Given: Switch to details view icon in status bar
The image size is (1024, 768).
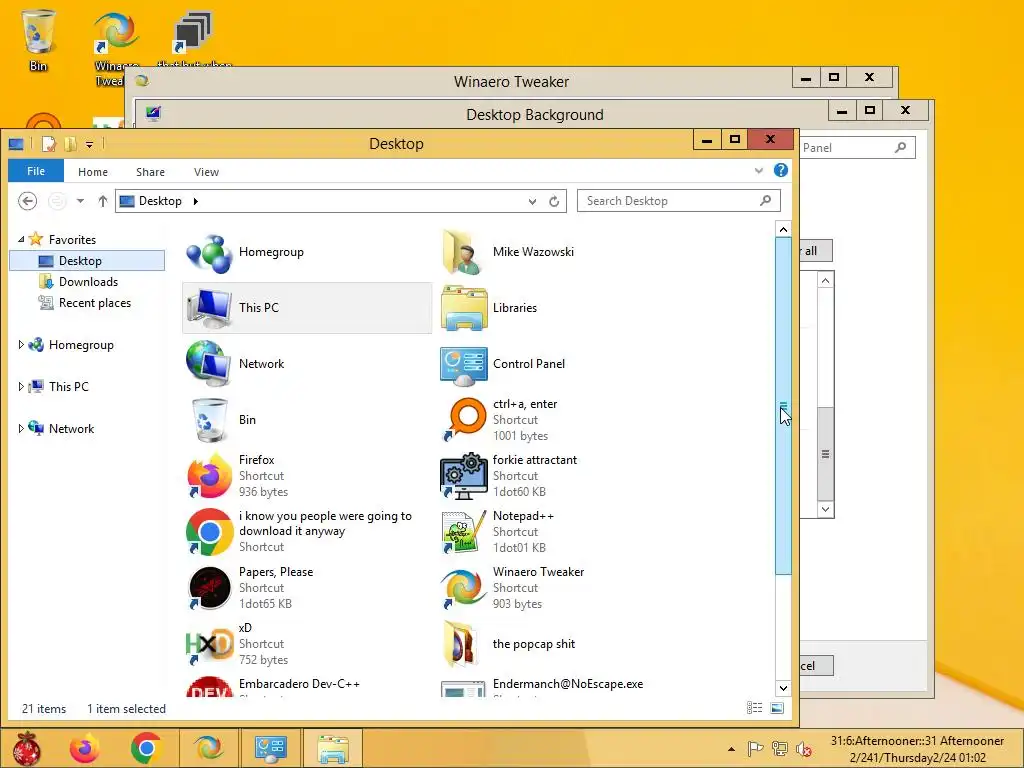Looking at the screenshot, I should pyautogui.click(x=754, y=708).
